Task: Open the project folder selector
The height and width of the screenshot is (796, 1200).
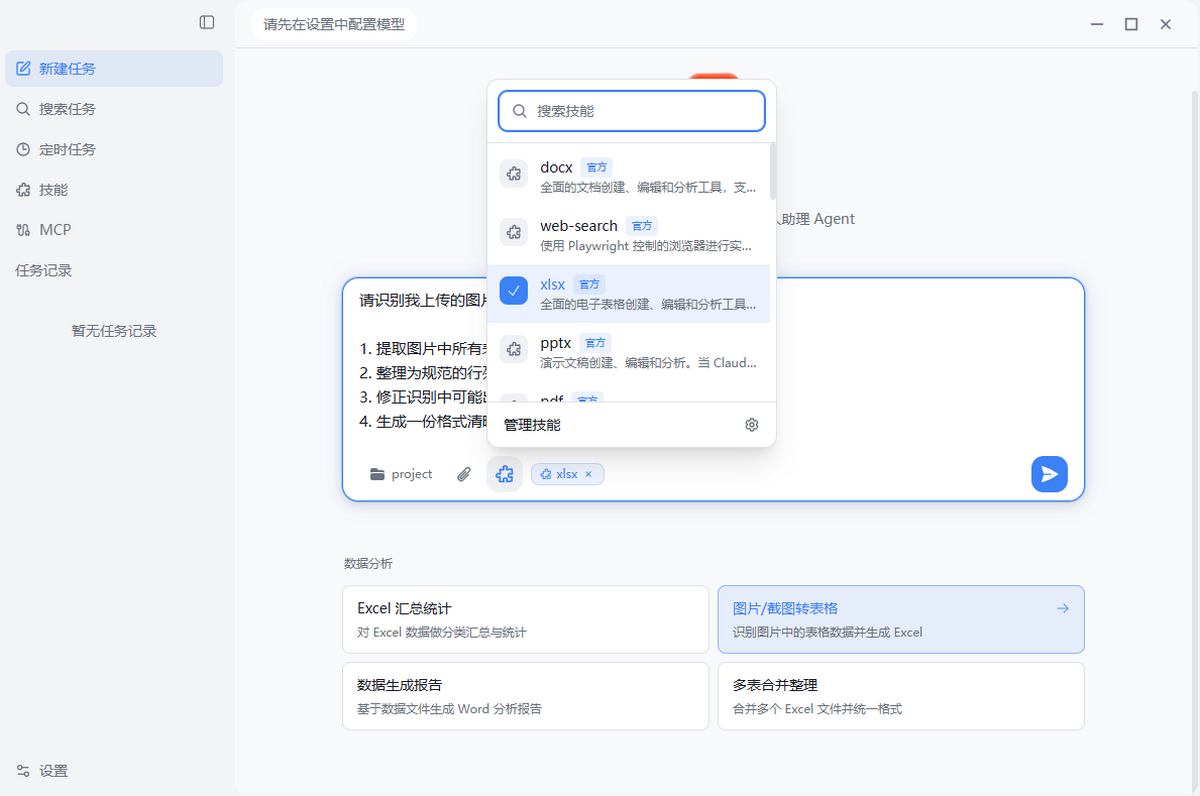Action: [401, 474]
